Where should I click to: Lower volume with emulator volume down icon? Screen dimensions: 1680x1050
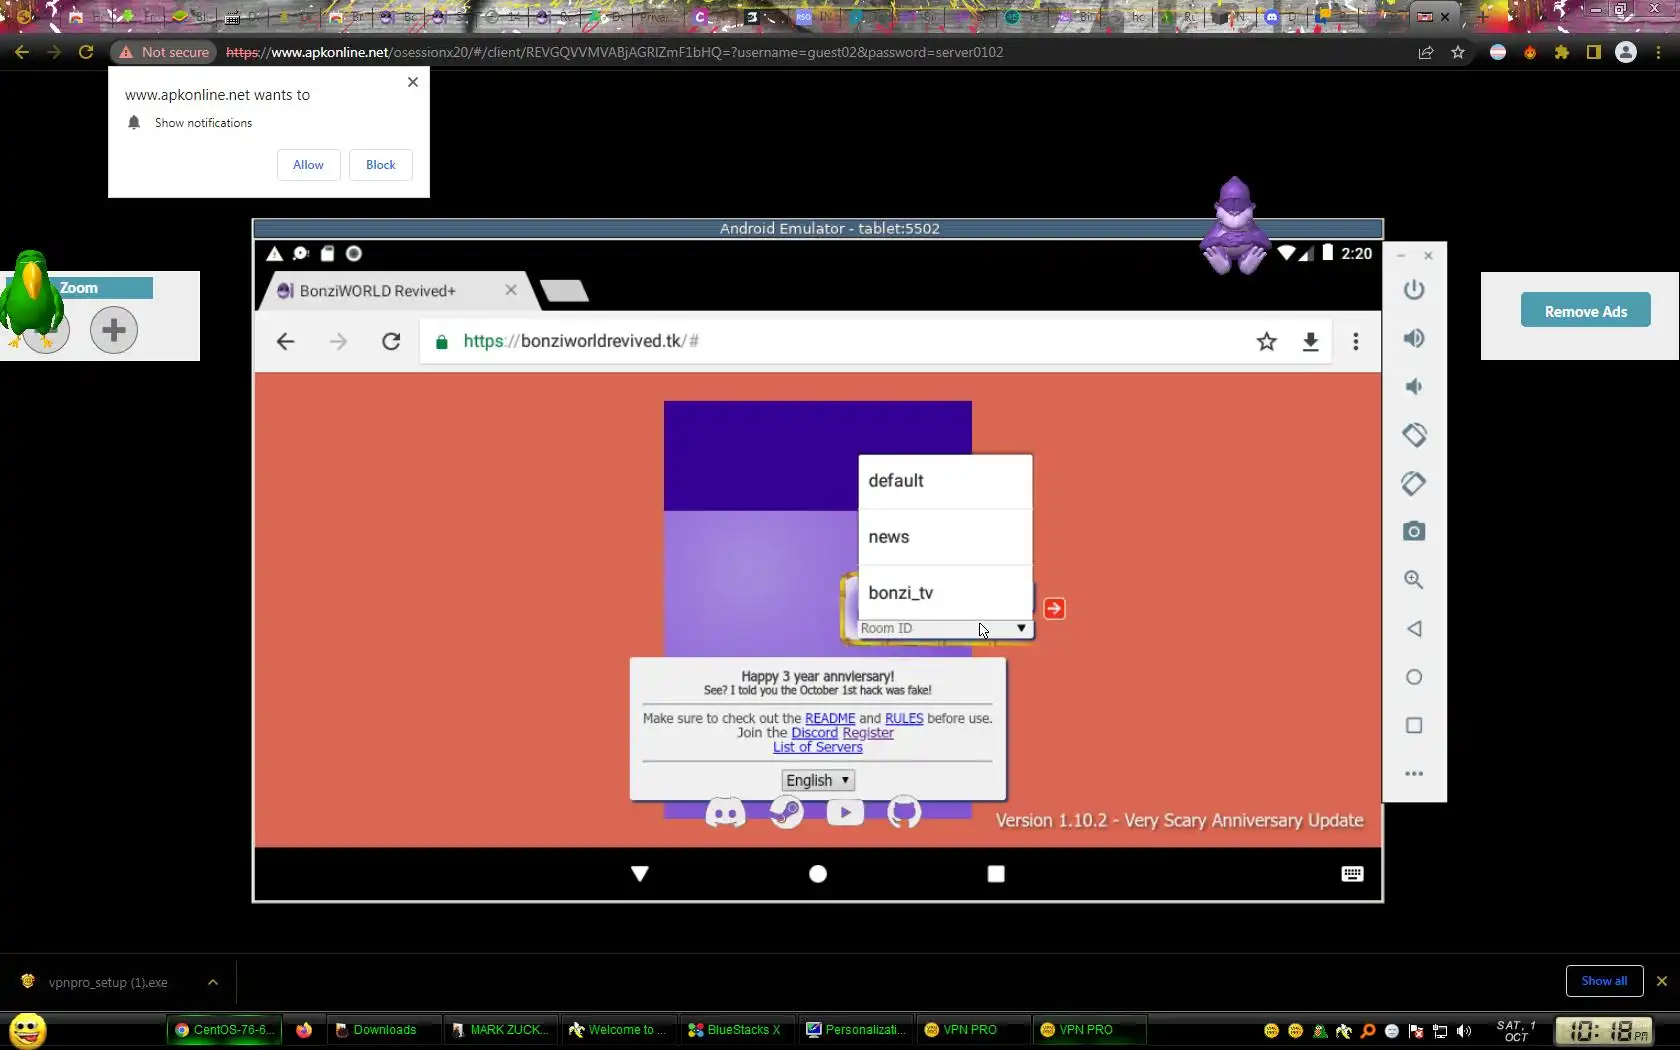[1413, 387]
